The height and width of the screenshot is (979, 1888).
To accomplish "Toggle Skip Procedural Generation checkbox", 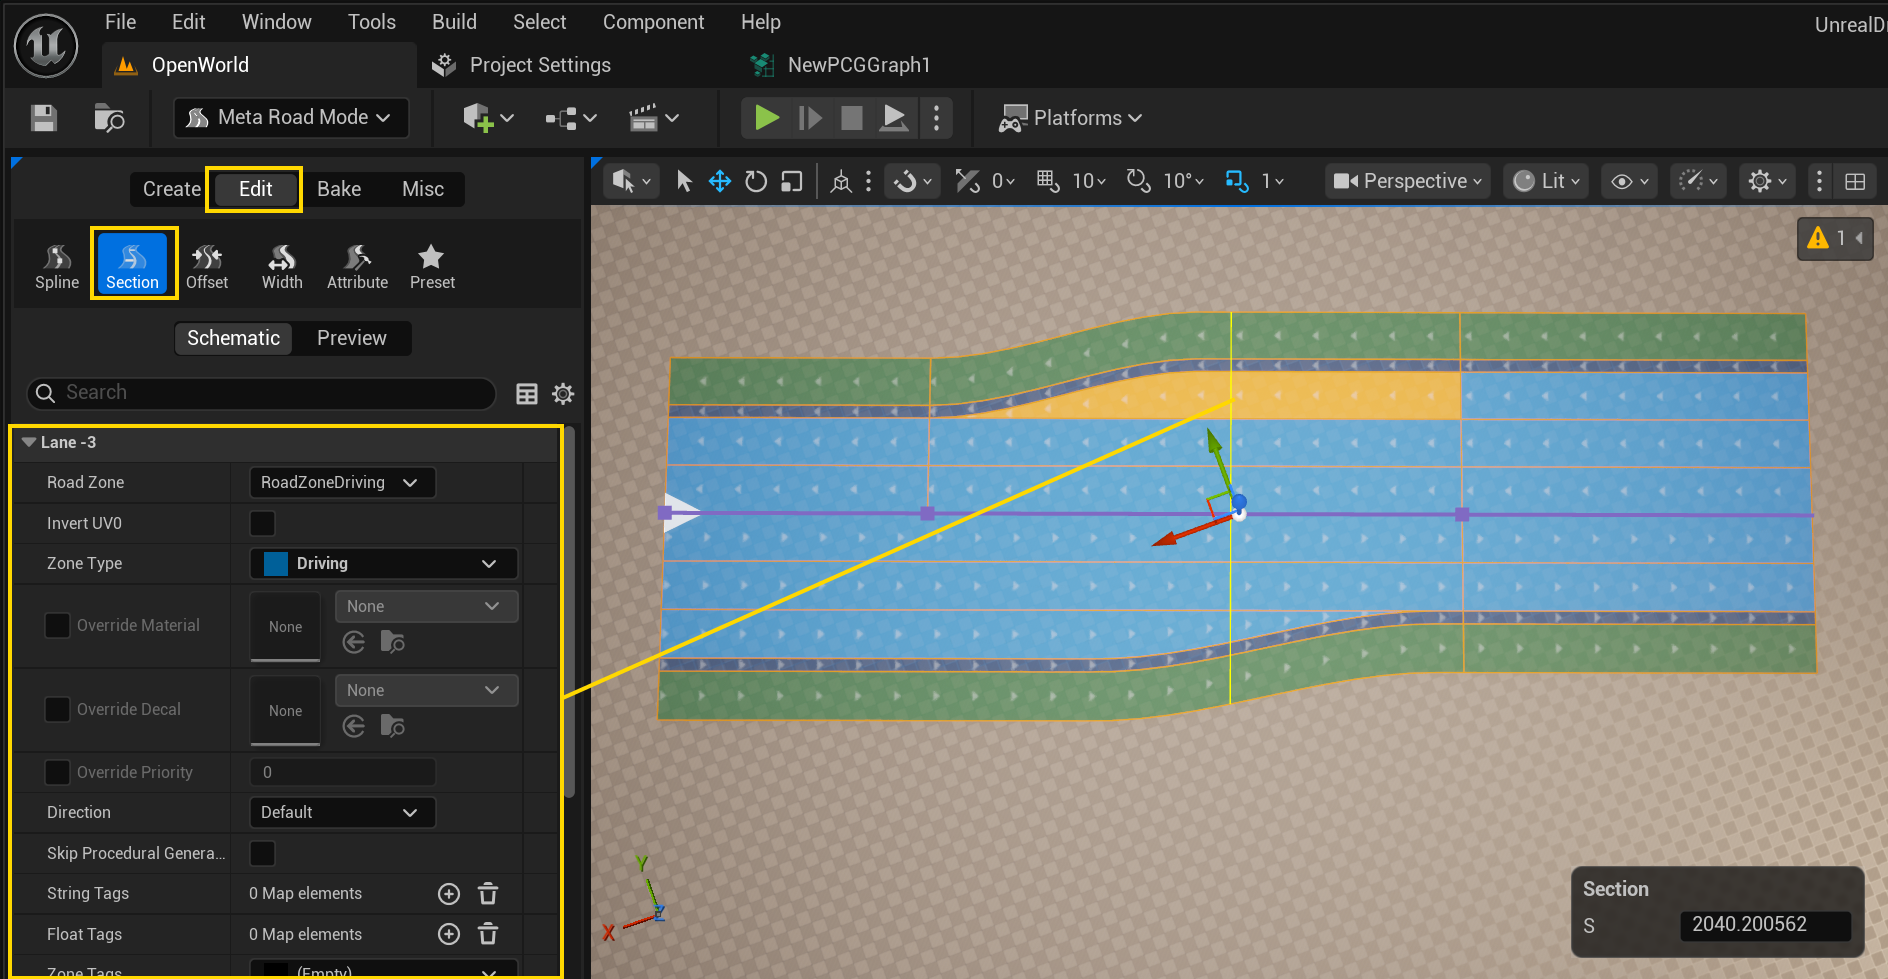I will pyautogui.click(x=262, y=853).
